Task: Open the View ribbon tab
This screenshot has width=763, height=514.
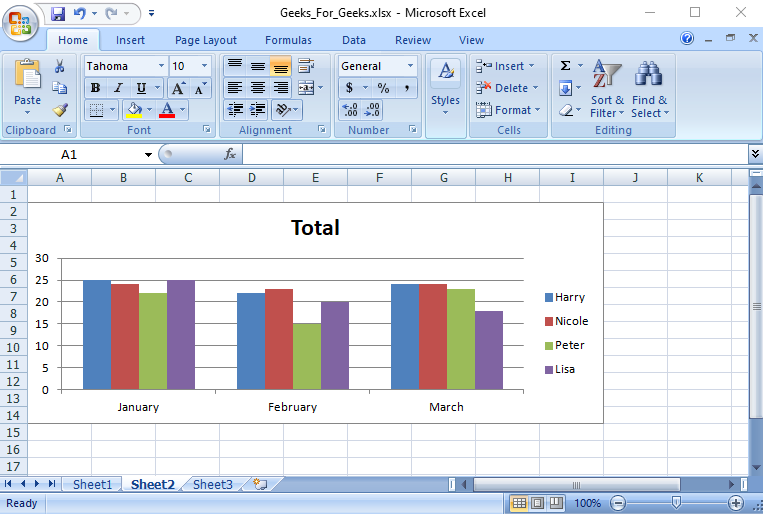Action: [x=471, y=40]
